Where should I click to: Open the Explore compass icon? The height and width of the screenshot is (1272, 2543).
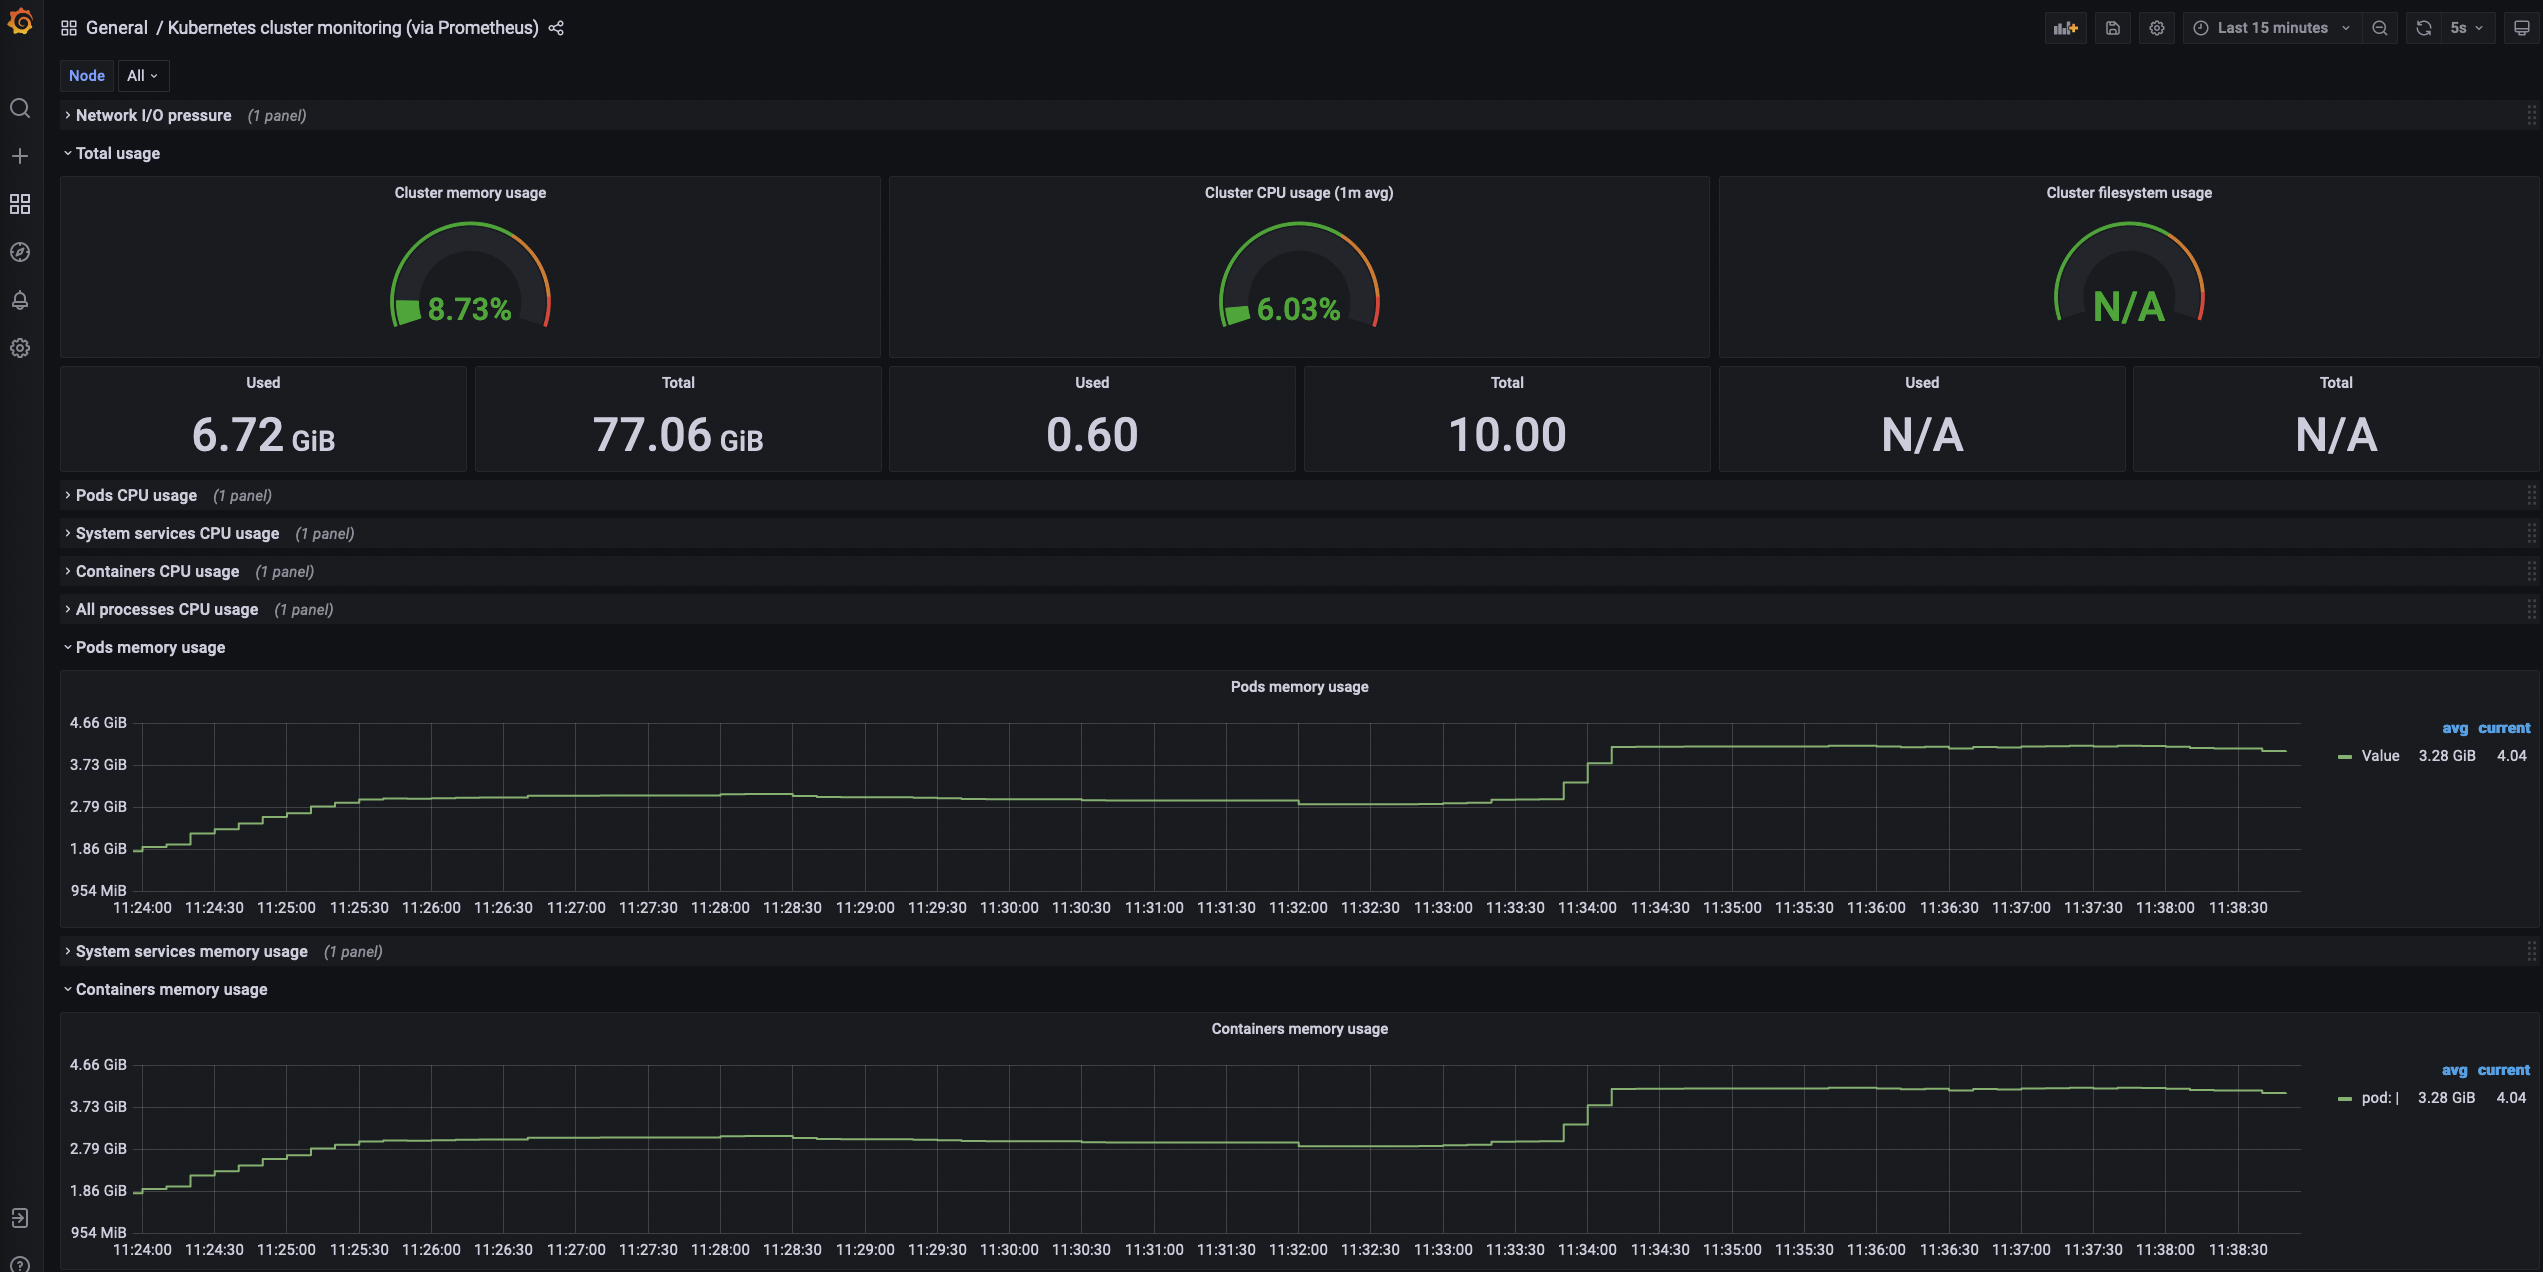pyautogui.click(x=20, y=252)
